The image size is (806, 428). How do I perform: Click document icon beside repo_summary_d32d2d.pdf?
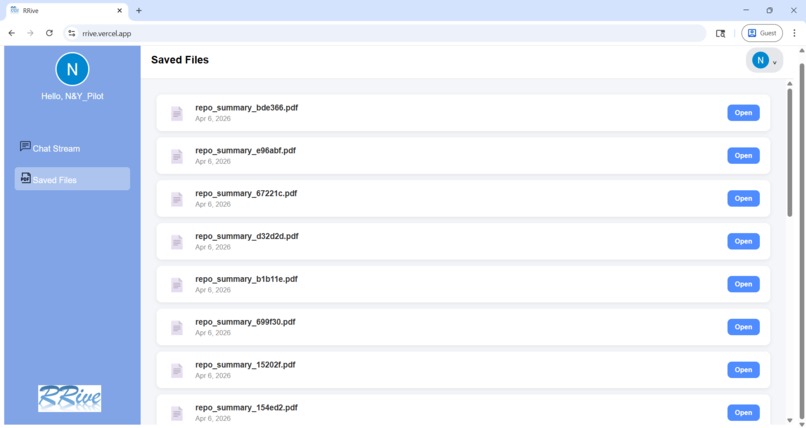pos(177,242)
